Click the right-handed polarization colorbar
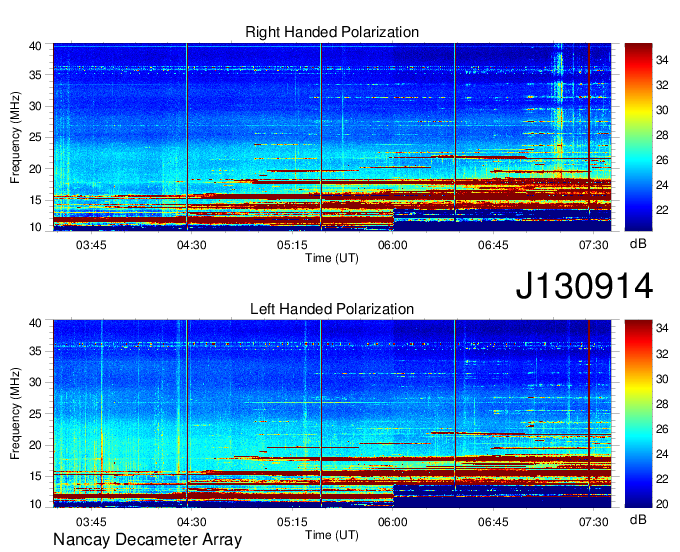The image size is (680, 552). 638,137
